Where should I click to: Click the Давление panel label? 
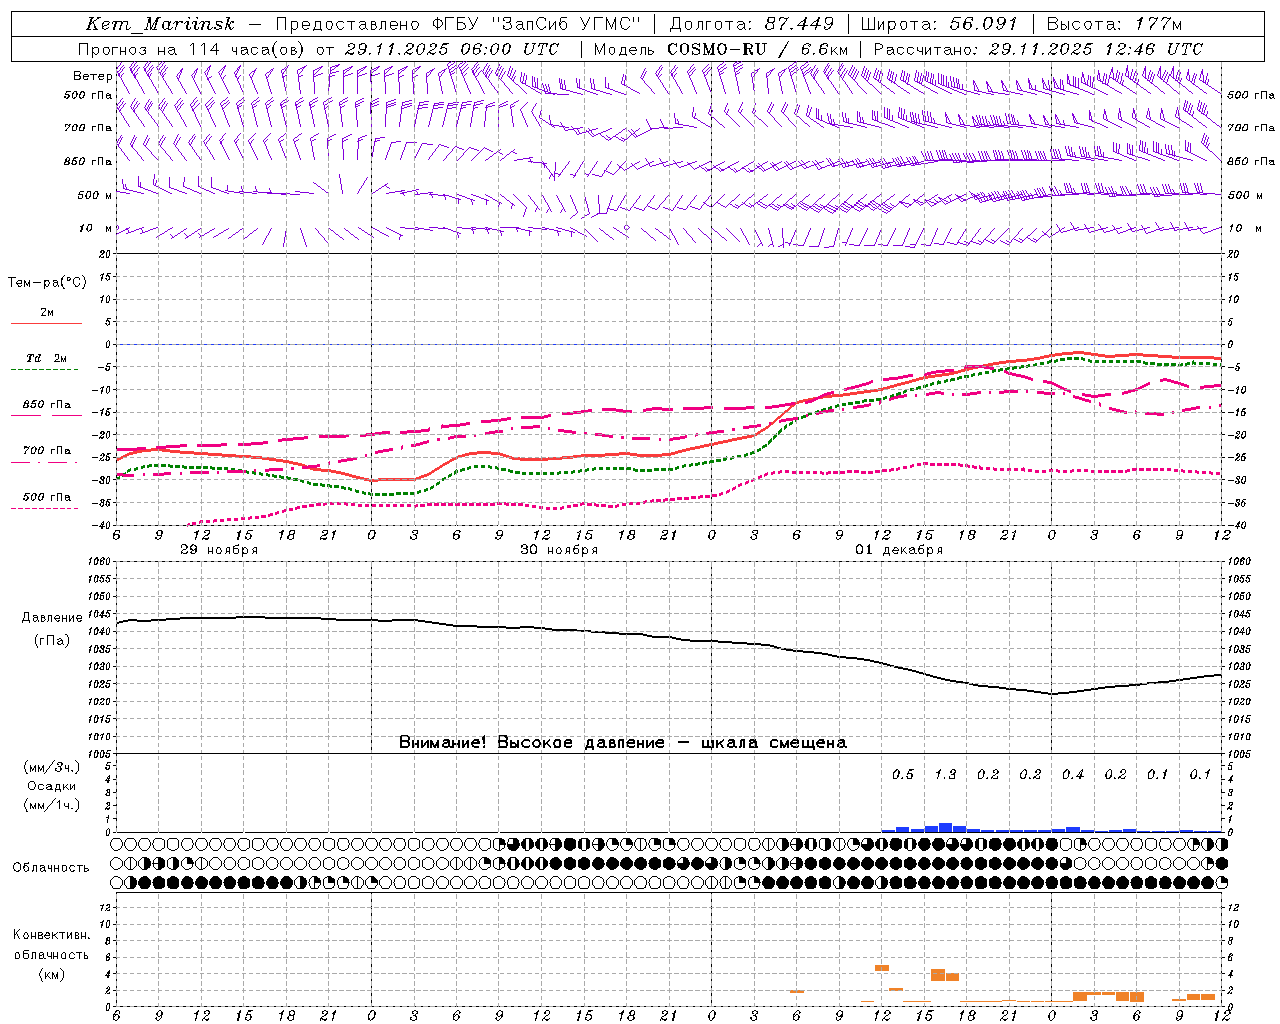tap(51, 618)
